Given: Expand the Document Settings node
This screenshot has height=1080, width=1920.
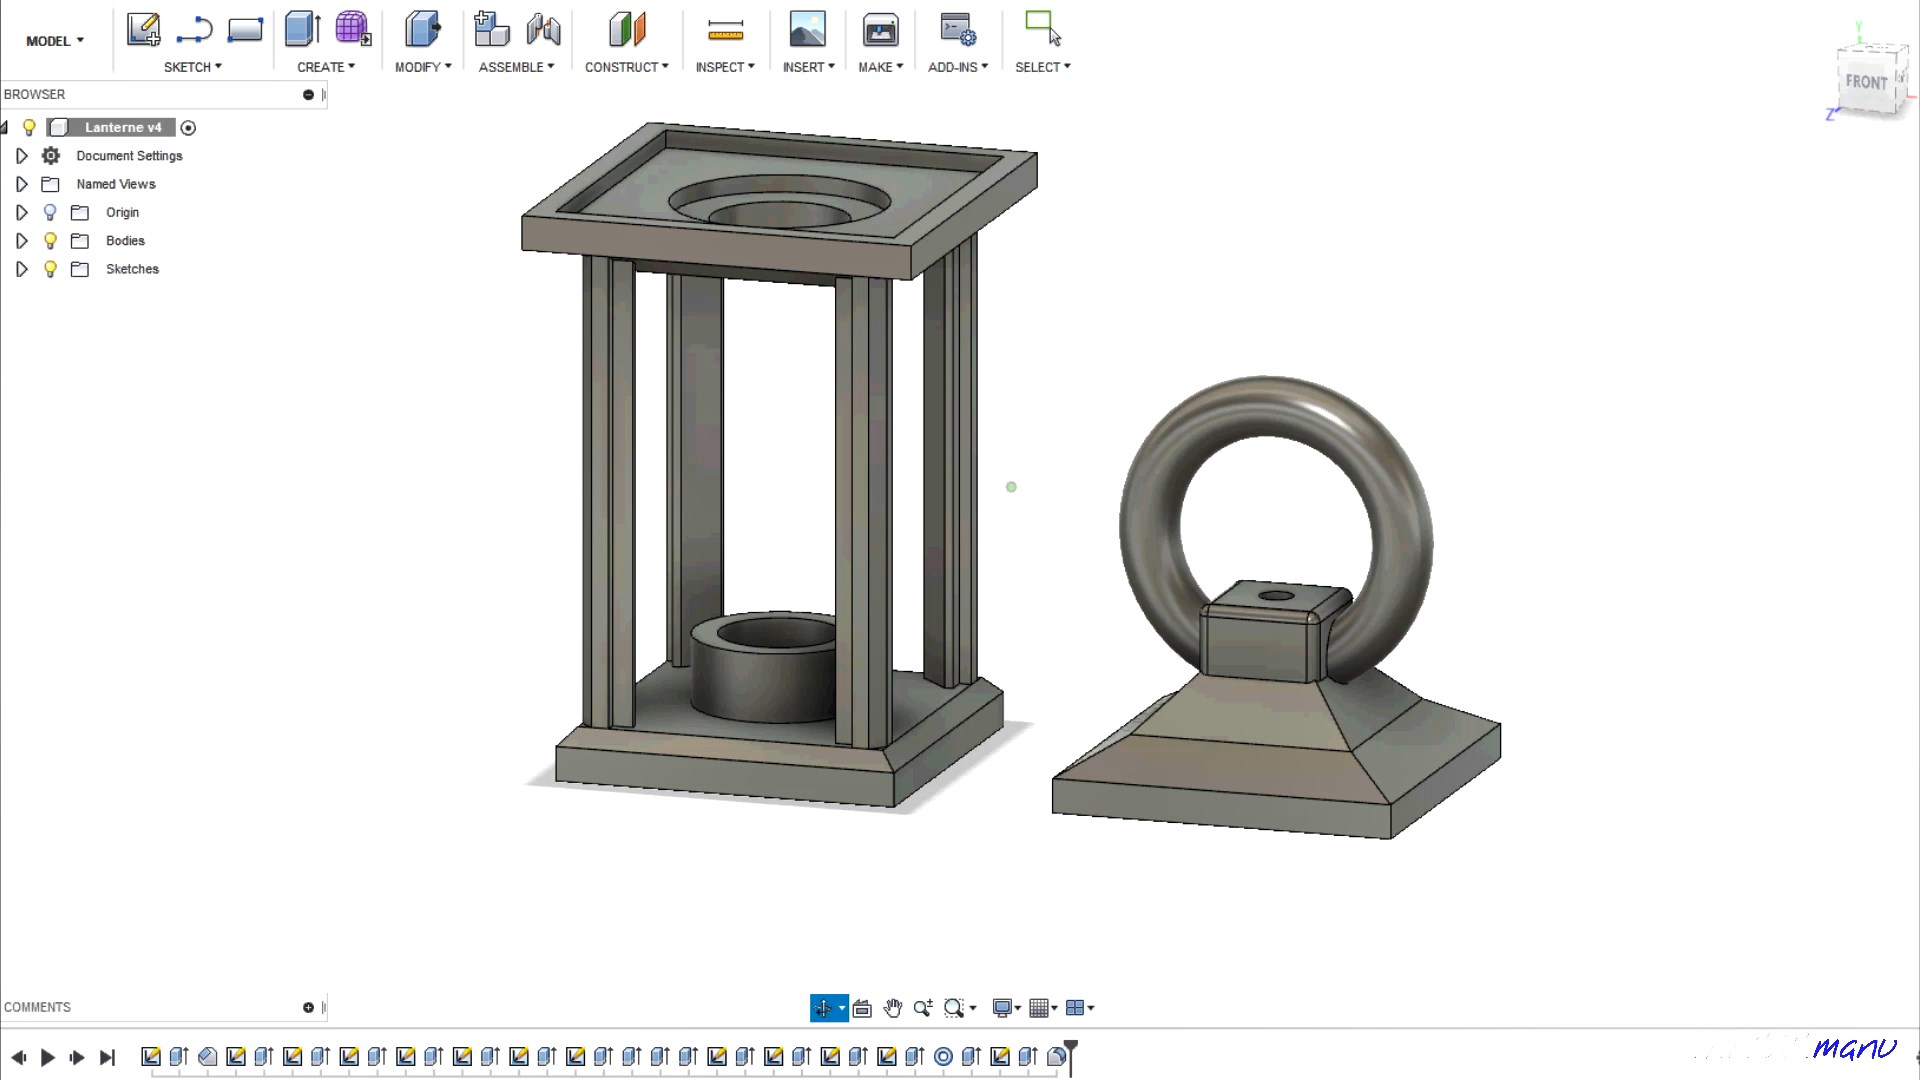Looking at the screenshot, I should [x=21, y=156].
